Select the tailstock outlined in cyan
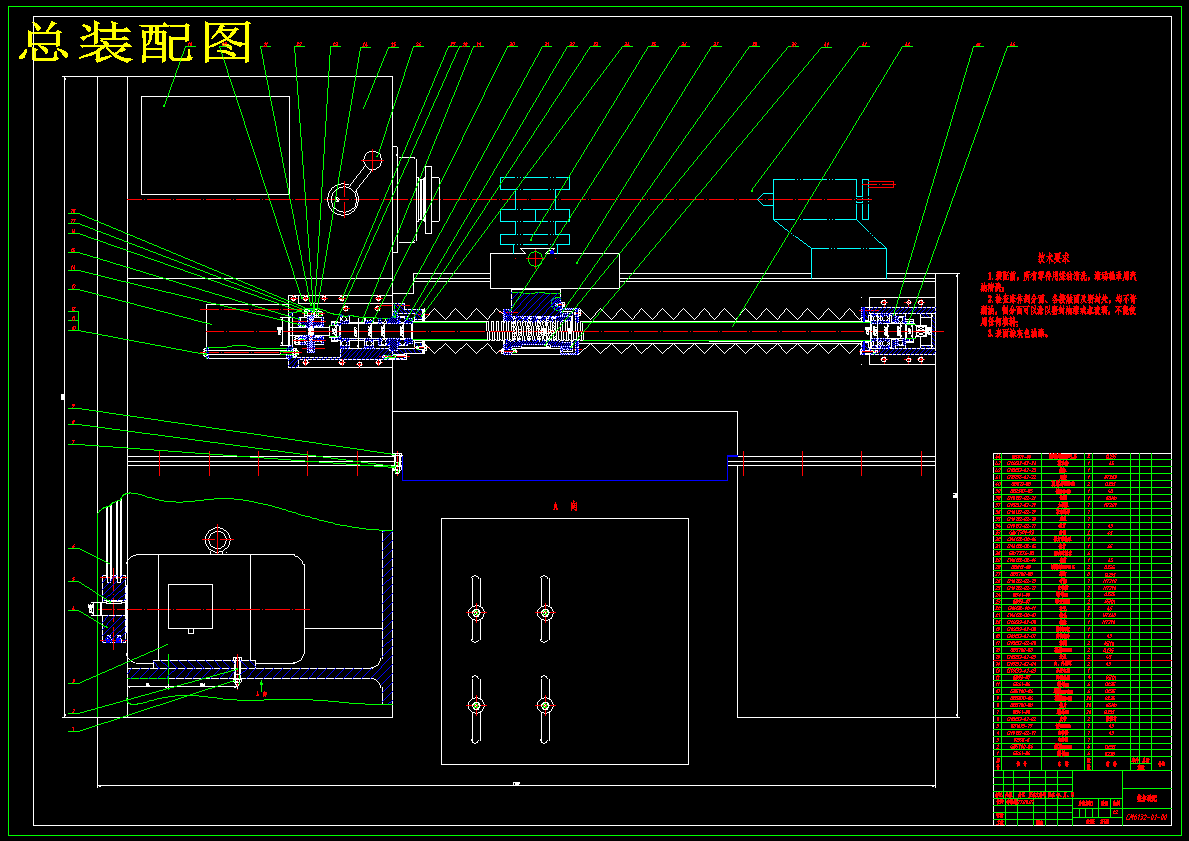The height and width of the screenshot is (841, 1189). tap(829, 227)
